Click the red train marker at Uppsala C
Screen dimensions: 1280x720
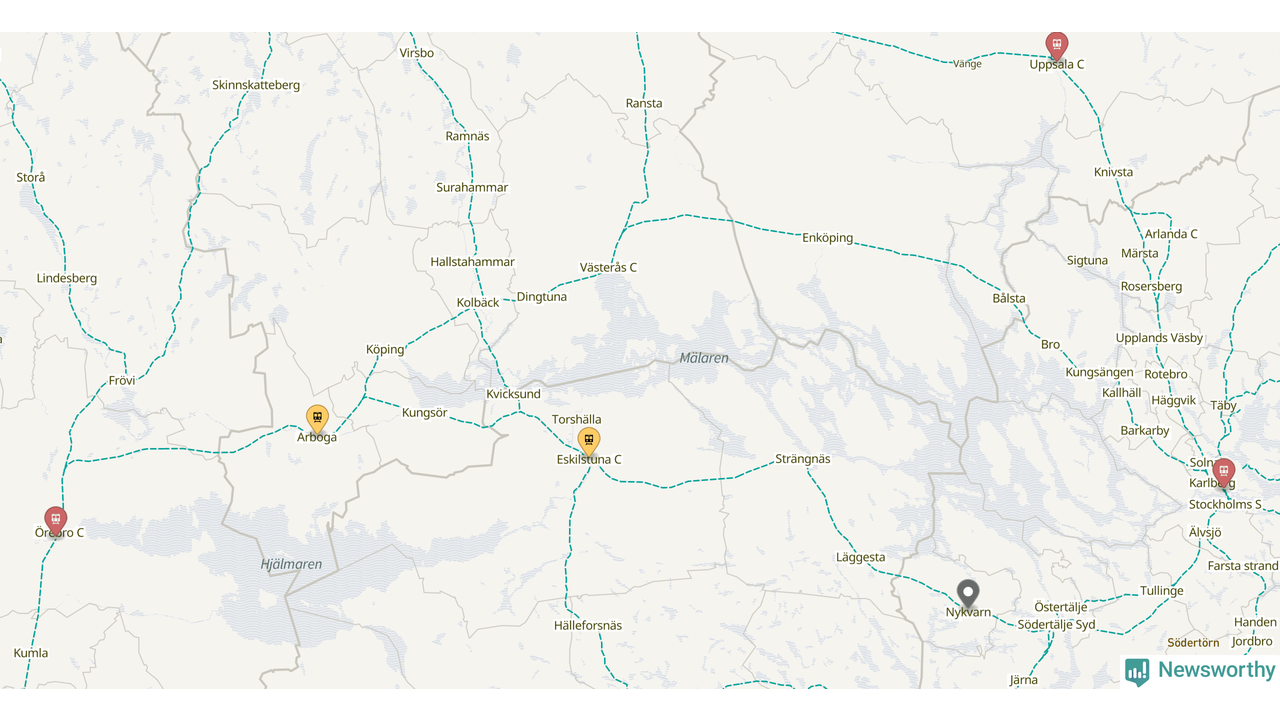[x=1057, y=45]
